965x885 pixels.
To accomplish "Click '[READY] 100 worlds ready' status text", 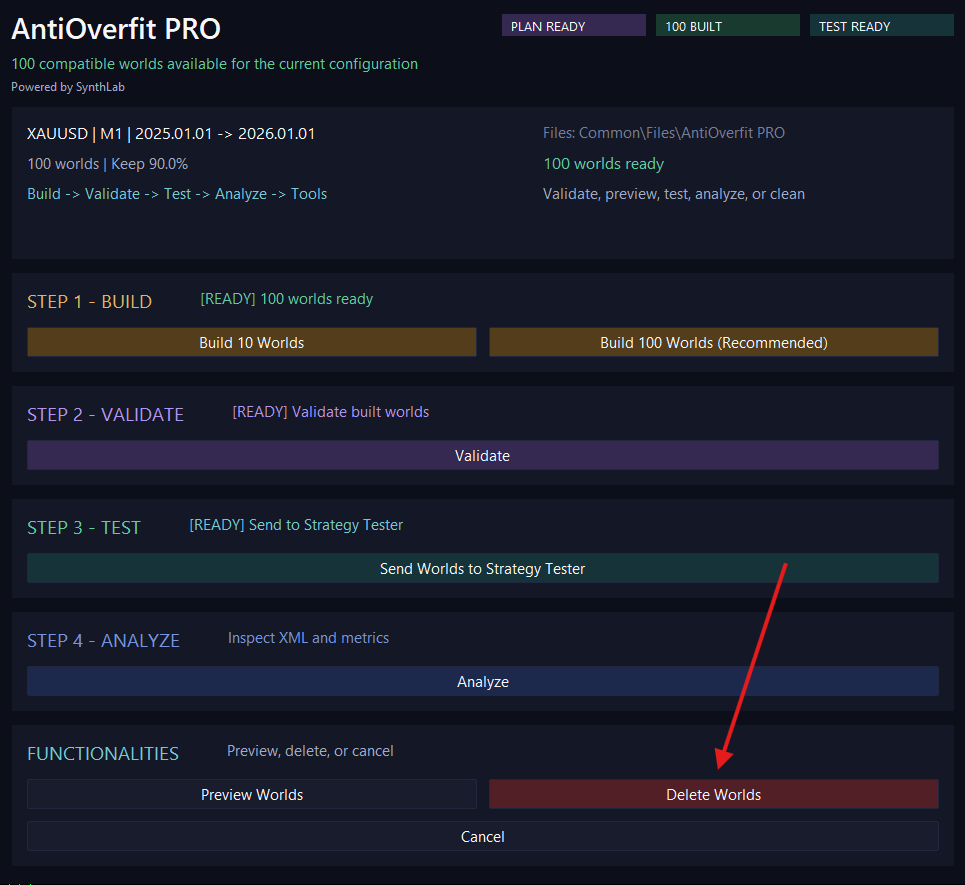I will click(286, 299).
